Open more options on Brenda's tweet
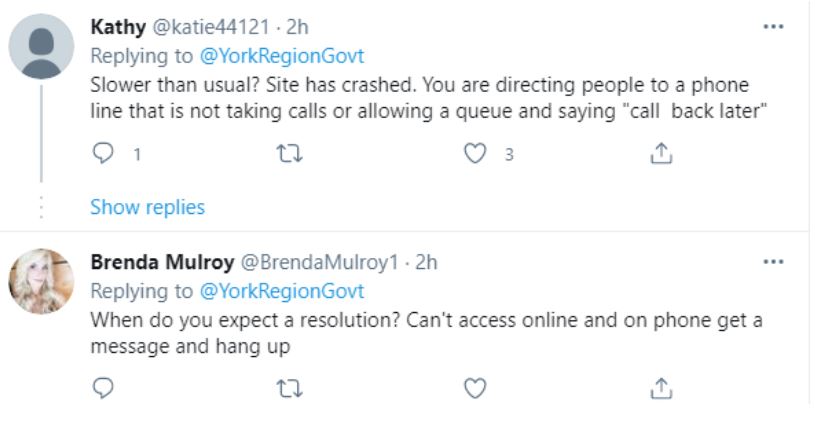815x427 pixels. 773,262
